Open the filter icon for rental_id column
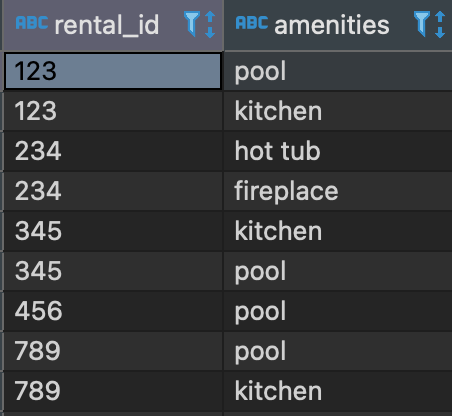 tap(192, 24)
